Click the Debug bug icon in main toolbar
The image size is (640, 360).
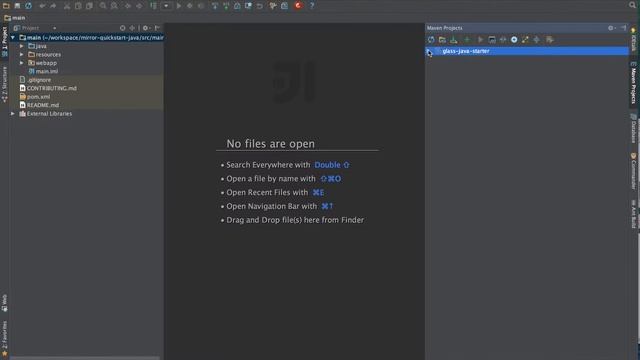(190, 6)
